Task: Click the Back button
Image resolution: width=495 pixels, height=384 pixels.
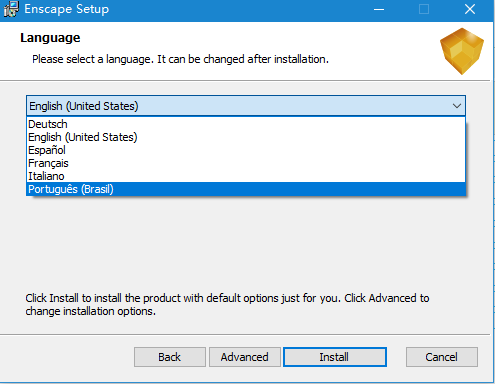Action: click(x=170, y=357)
